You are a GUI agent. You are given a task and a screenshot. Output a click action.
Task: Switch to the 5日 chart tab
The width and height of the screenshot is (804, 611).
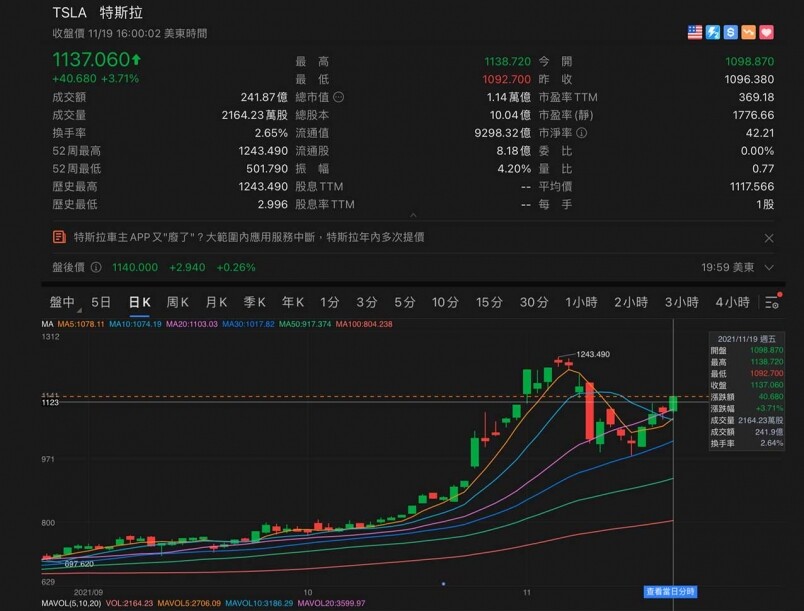point(101,302)
